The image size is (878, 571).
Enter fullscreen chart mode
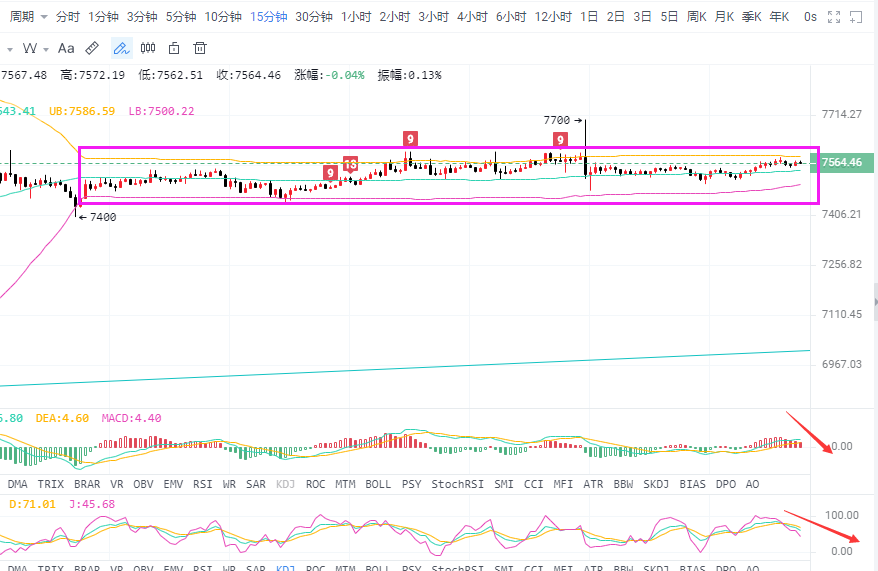[834, 17]
